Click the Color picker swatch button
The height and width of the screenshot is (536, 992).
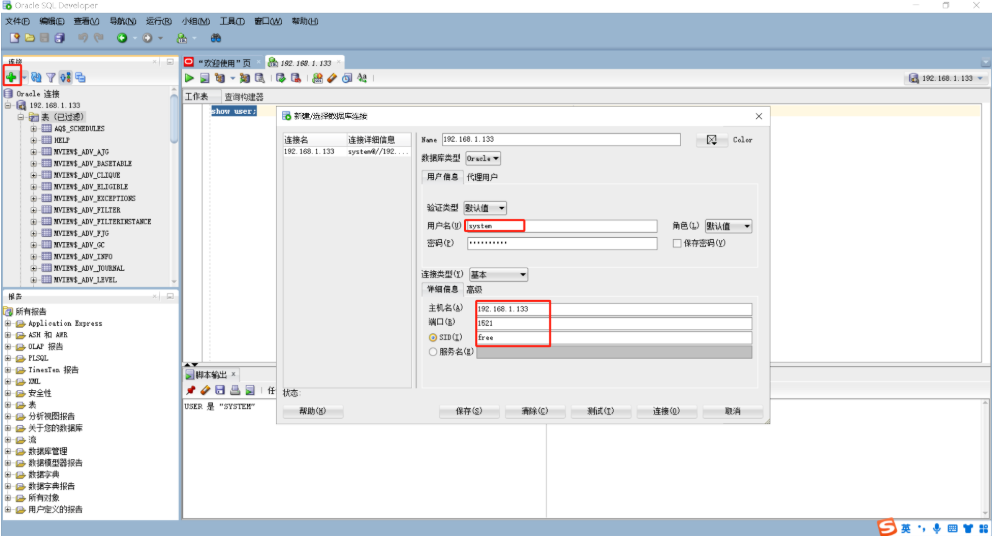point(712,140)
